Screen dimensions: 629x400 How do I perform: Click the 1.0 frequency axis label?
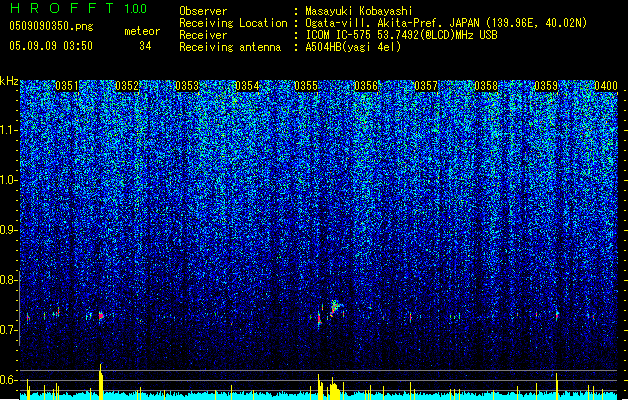click(8, 180)
